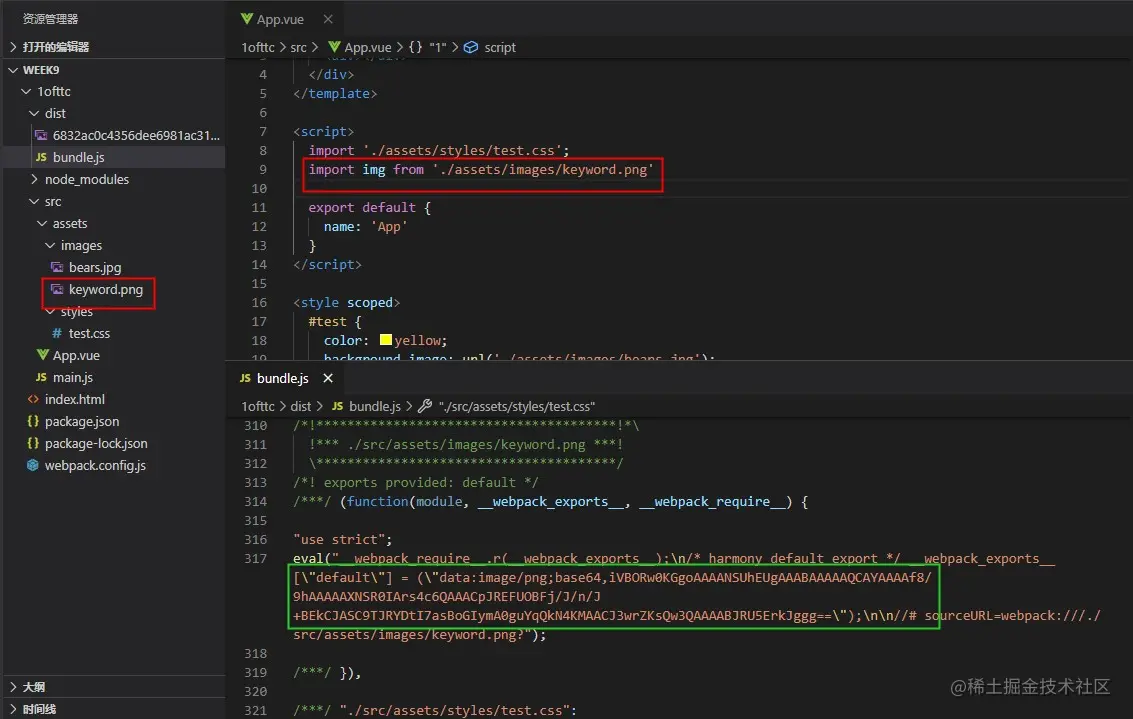The height and width of the screenshot is (719, 1133).
Task: Select bundle.js in the explorer tree
Action: [78, 158]
